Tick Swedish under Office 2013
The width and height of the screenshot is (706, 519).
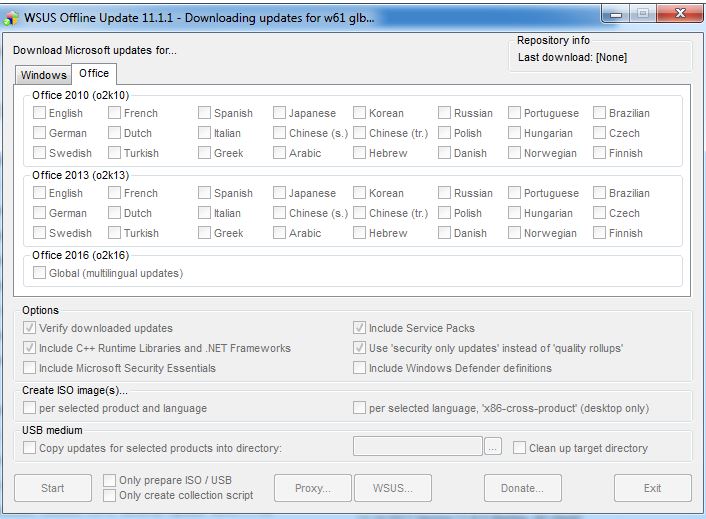tap(40, 233)
